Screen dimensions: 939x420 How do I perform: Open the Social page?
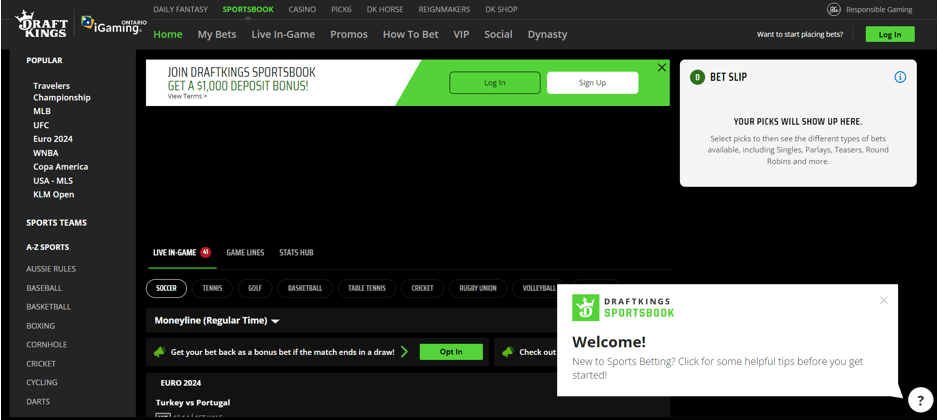pos(498,34)
